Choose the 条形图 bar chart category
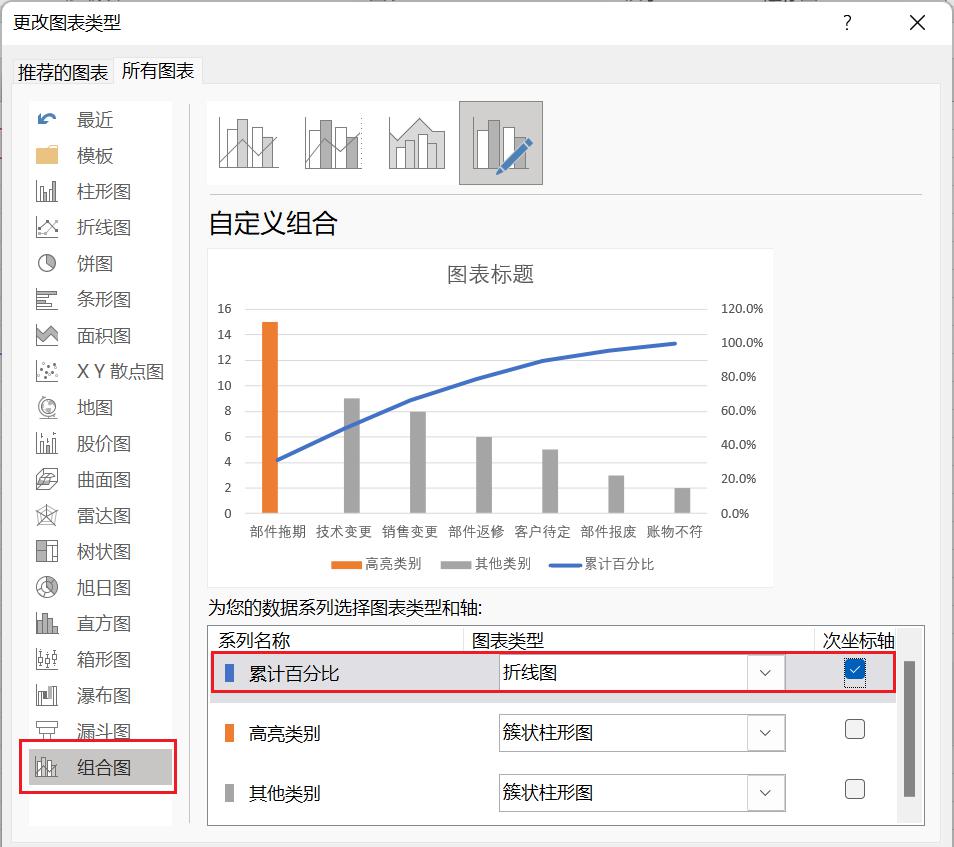 click(x=100, y=299)
